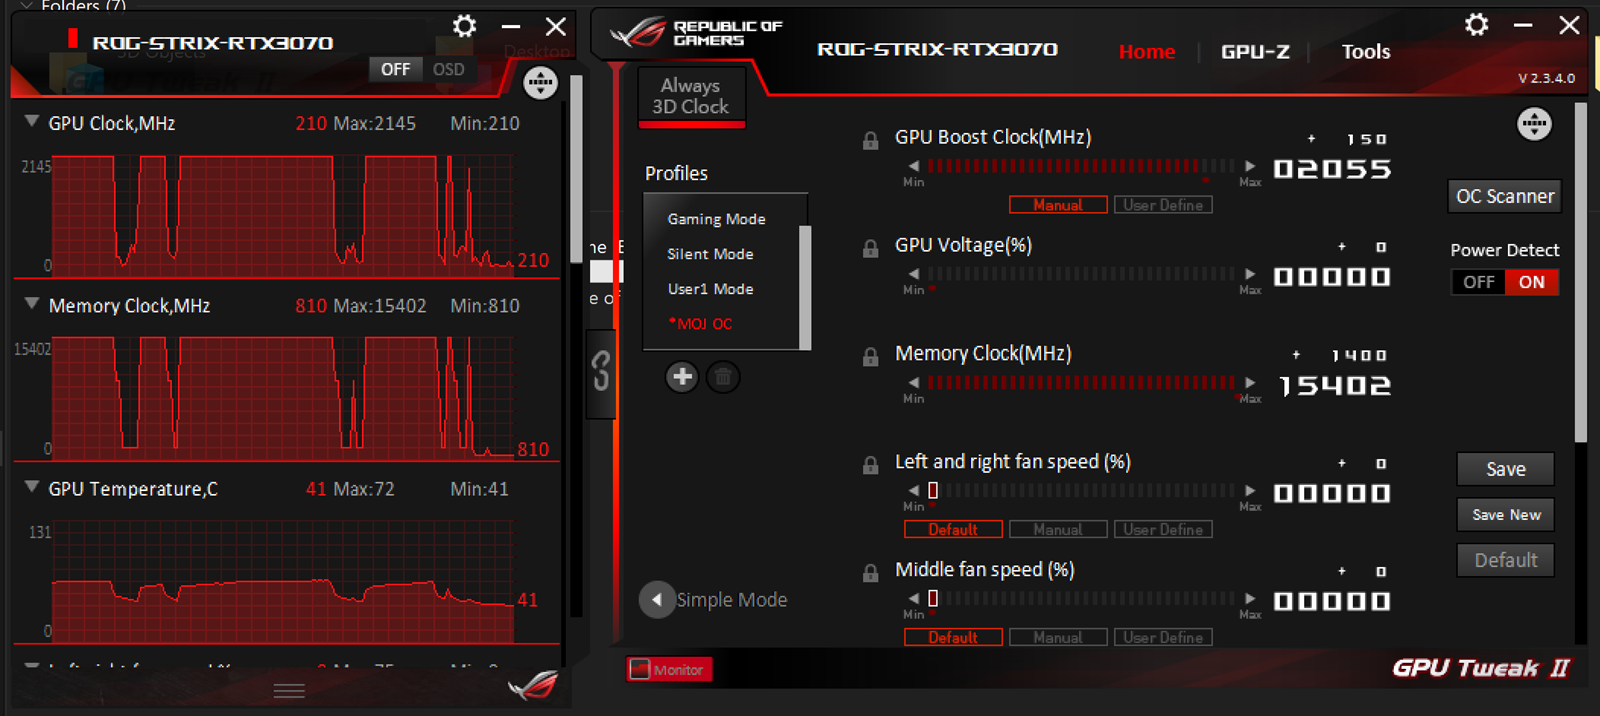Click the link chain icon between windows
The image size is (1600, 716).
coord(601,371)
